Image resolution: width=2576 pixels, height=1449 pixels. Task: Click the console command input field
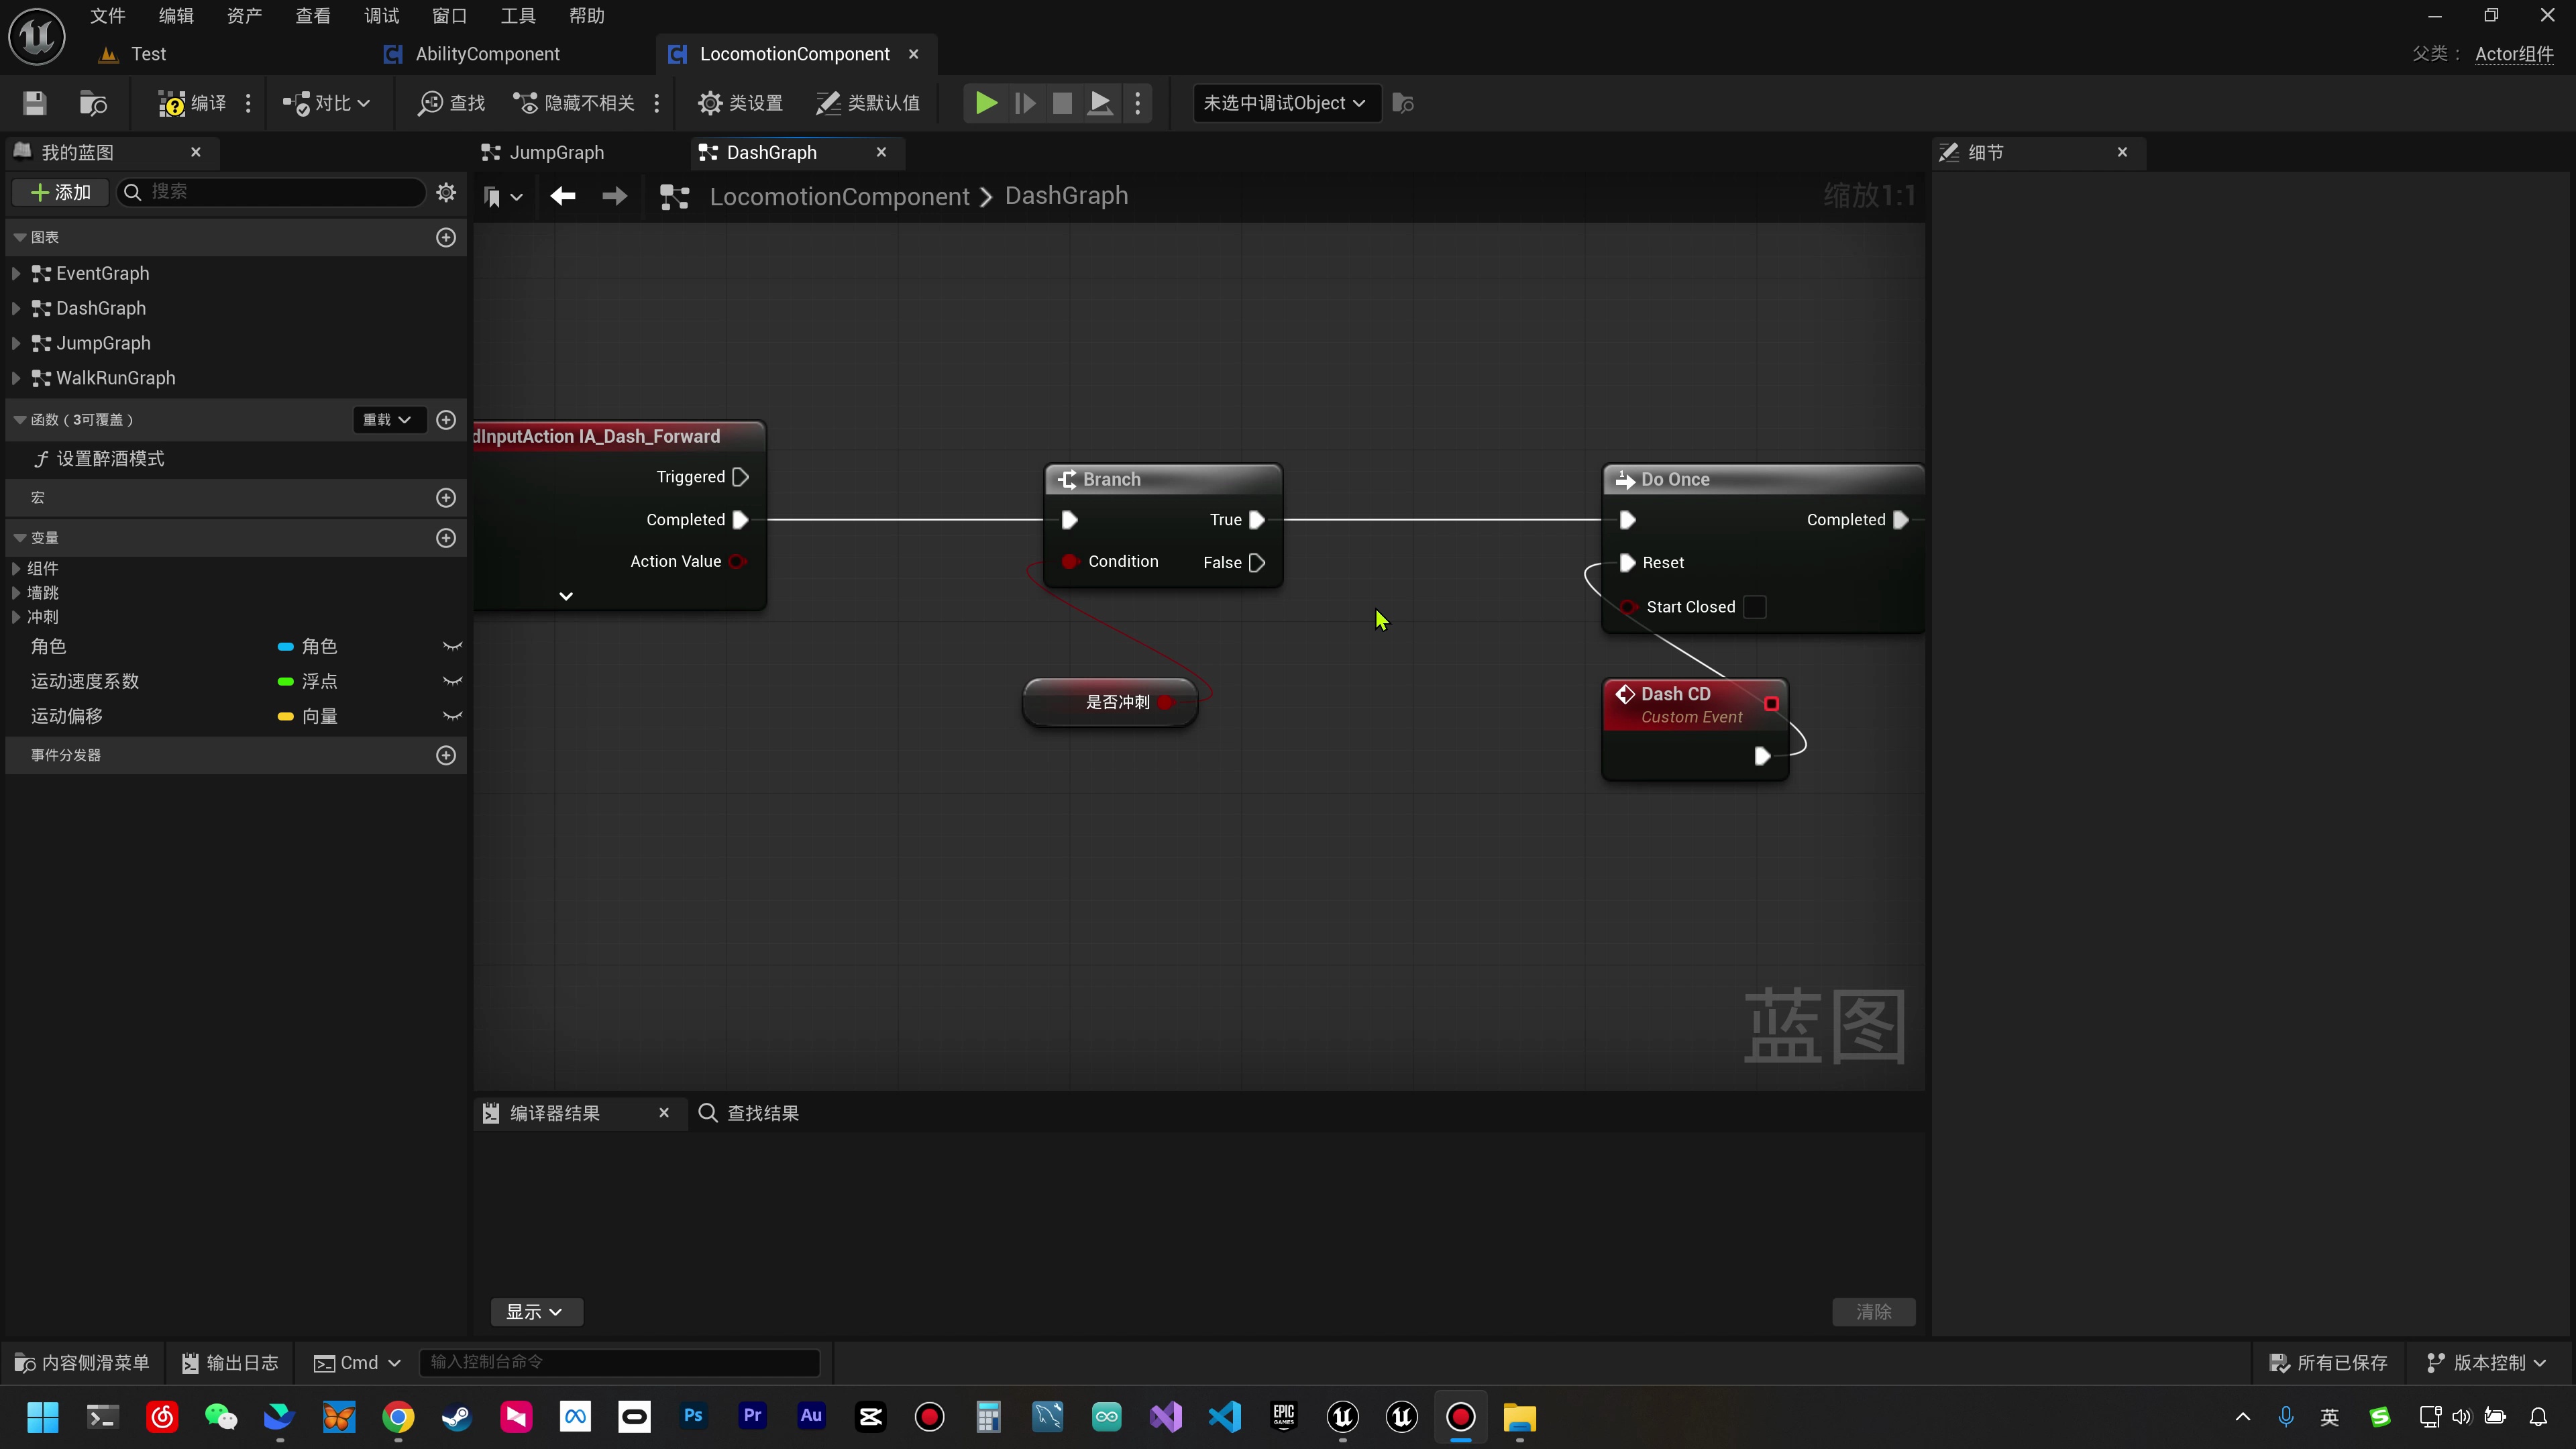pyautogui.click(x=619, y=1362)
